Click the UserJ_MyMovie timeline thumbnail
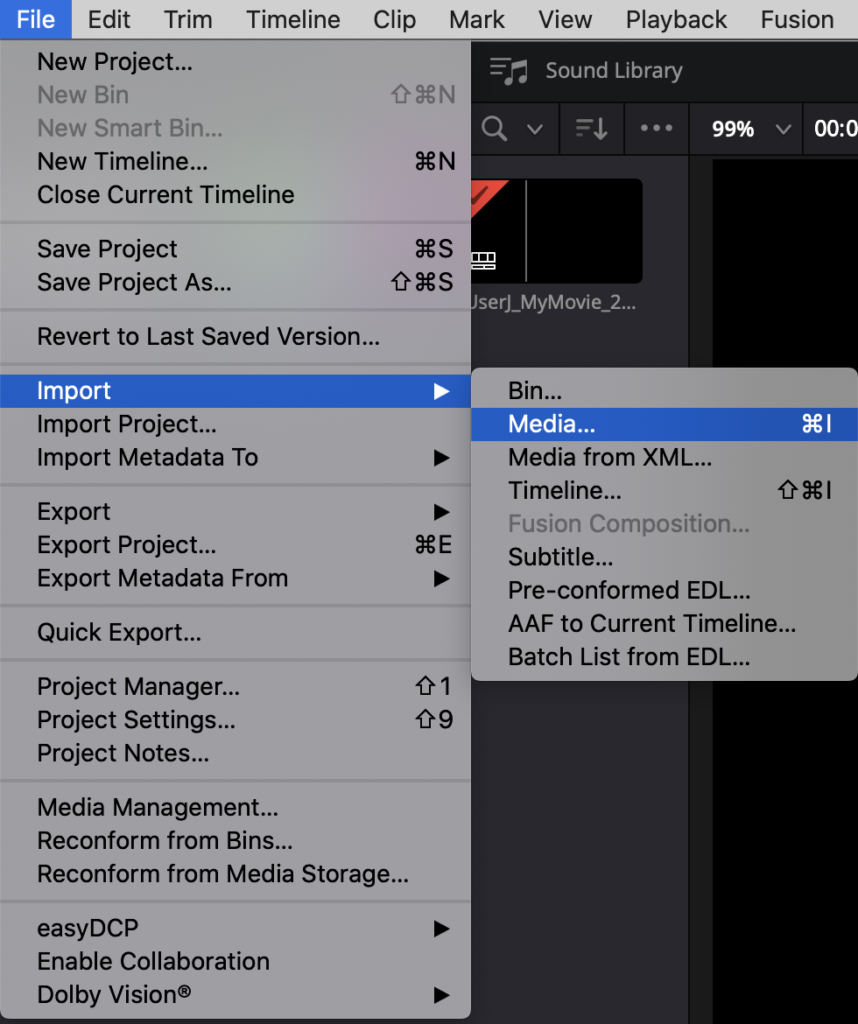Image resolution: width=858 pixels, height=1024 pixels. pyautogui.click(x=556, y=231)
